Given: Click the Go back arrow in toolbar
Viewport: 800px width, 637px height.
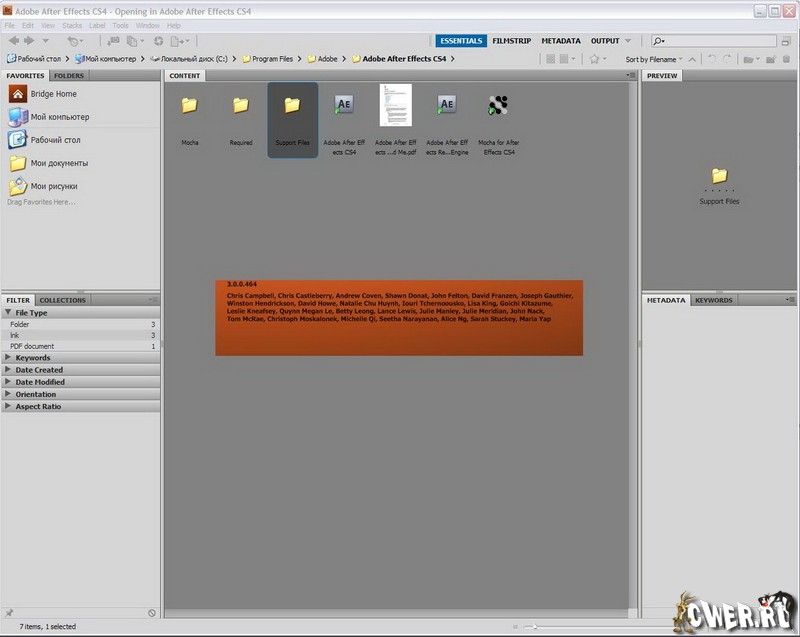Looking at the screenshot, I should click(12, 41).
